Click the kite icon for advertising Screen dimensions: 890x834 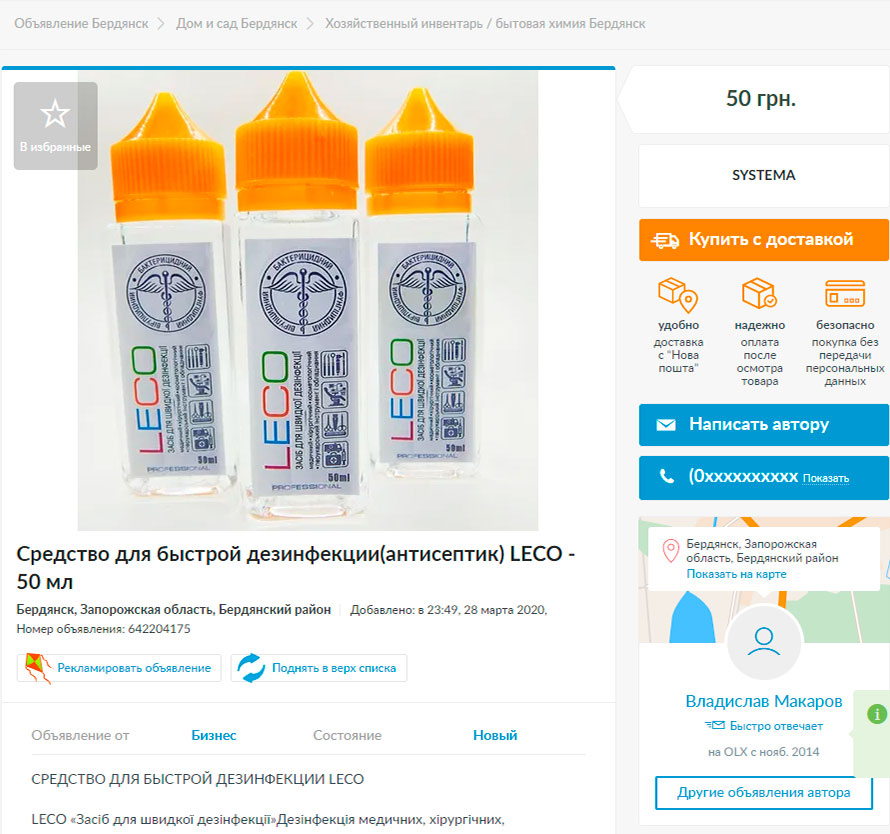[38, 668]
